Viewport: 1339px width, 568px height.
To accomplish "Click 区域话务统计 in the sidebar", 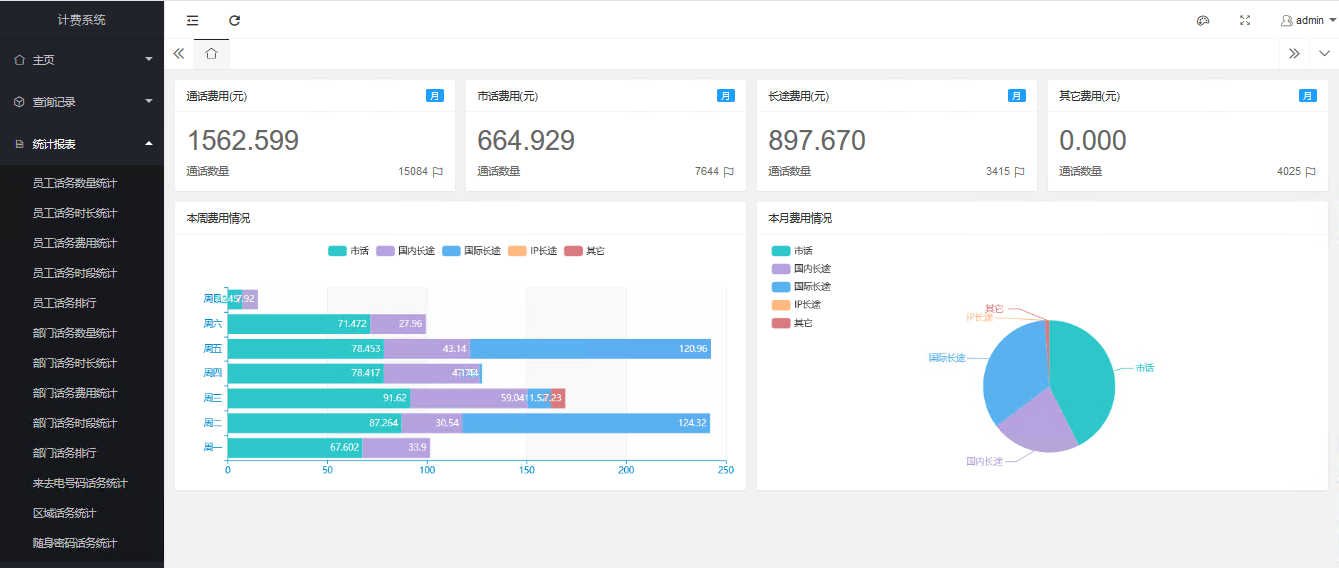I will (64, 513).
